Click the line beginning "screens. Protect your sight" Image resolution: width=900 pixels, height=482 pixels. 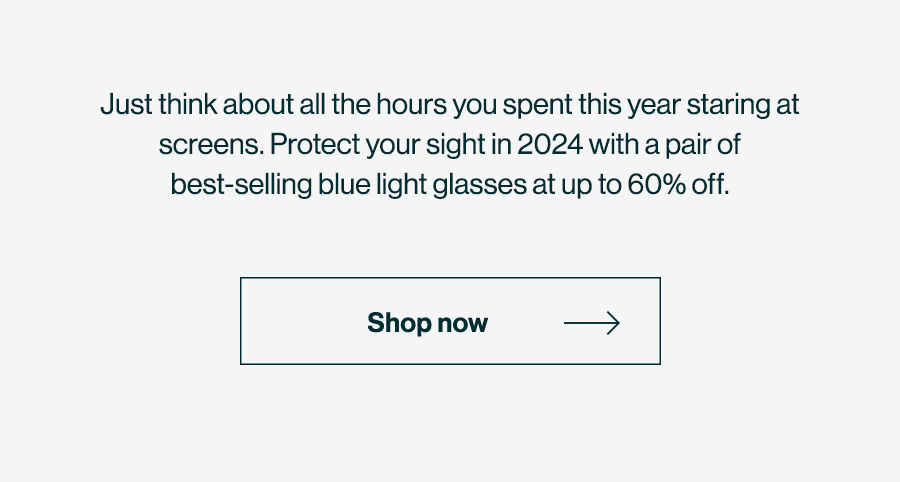coord(450,145)
